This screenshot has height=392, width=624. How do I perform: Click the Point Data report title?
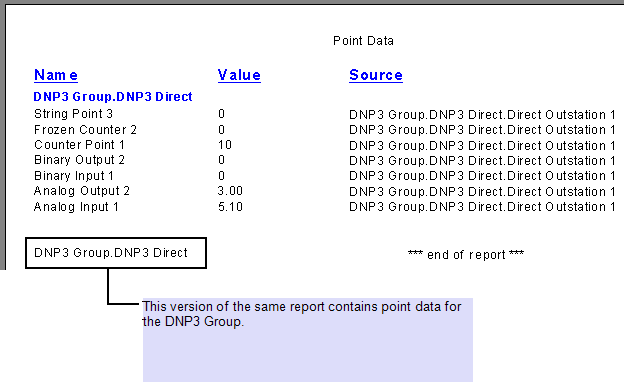(363, 41)
